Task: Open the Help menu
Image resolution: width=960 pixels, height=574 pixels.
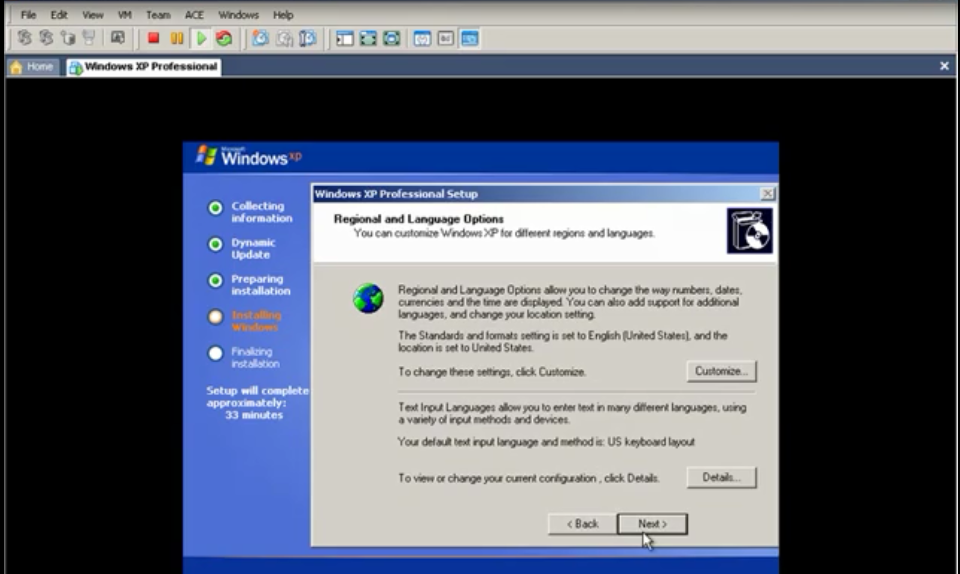Action: coord(283,15)
